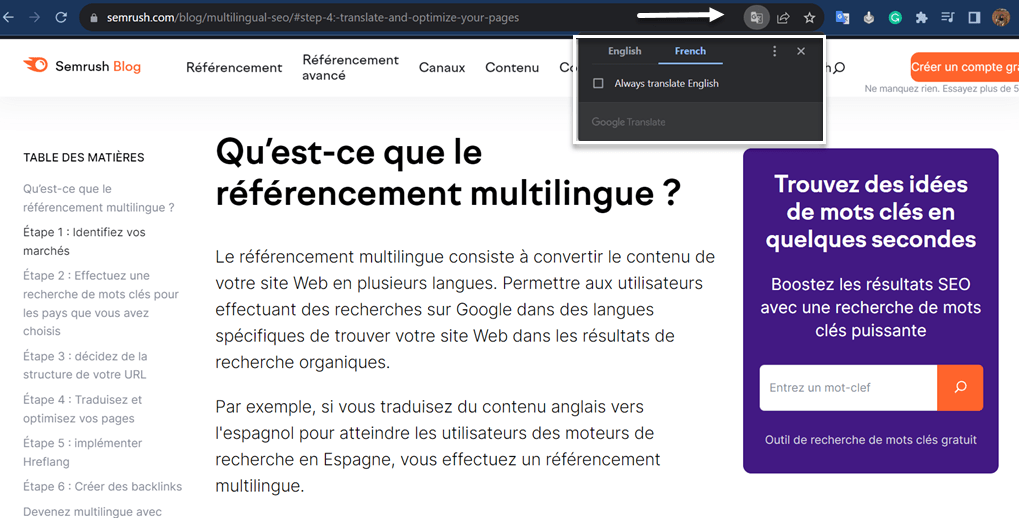The image size is (1019, 518).
Task: Go back to the previous page
Action: click(x=8, y=18)
